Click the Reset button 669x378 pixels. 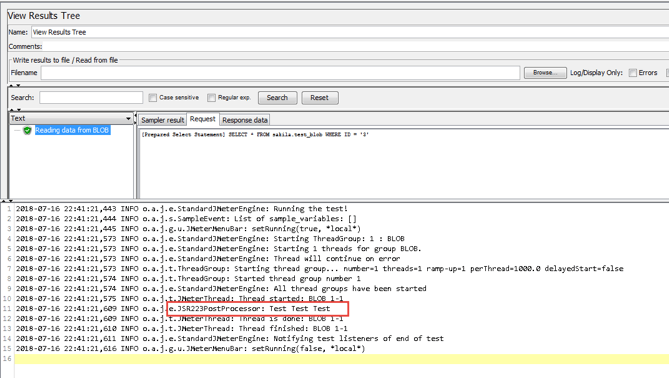320,98
